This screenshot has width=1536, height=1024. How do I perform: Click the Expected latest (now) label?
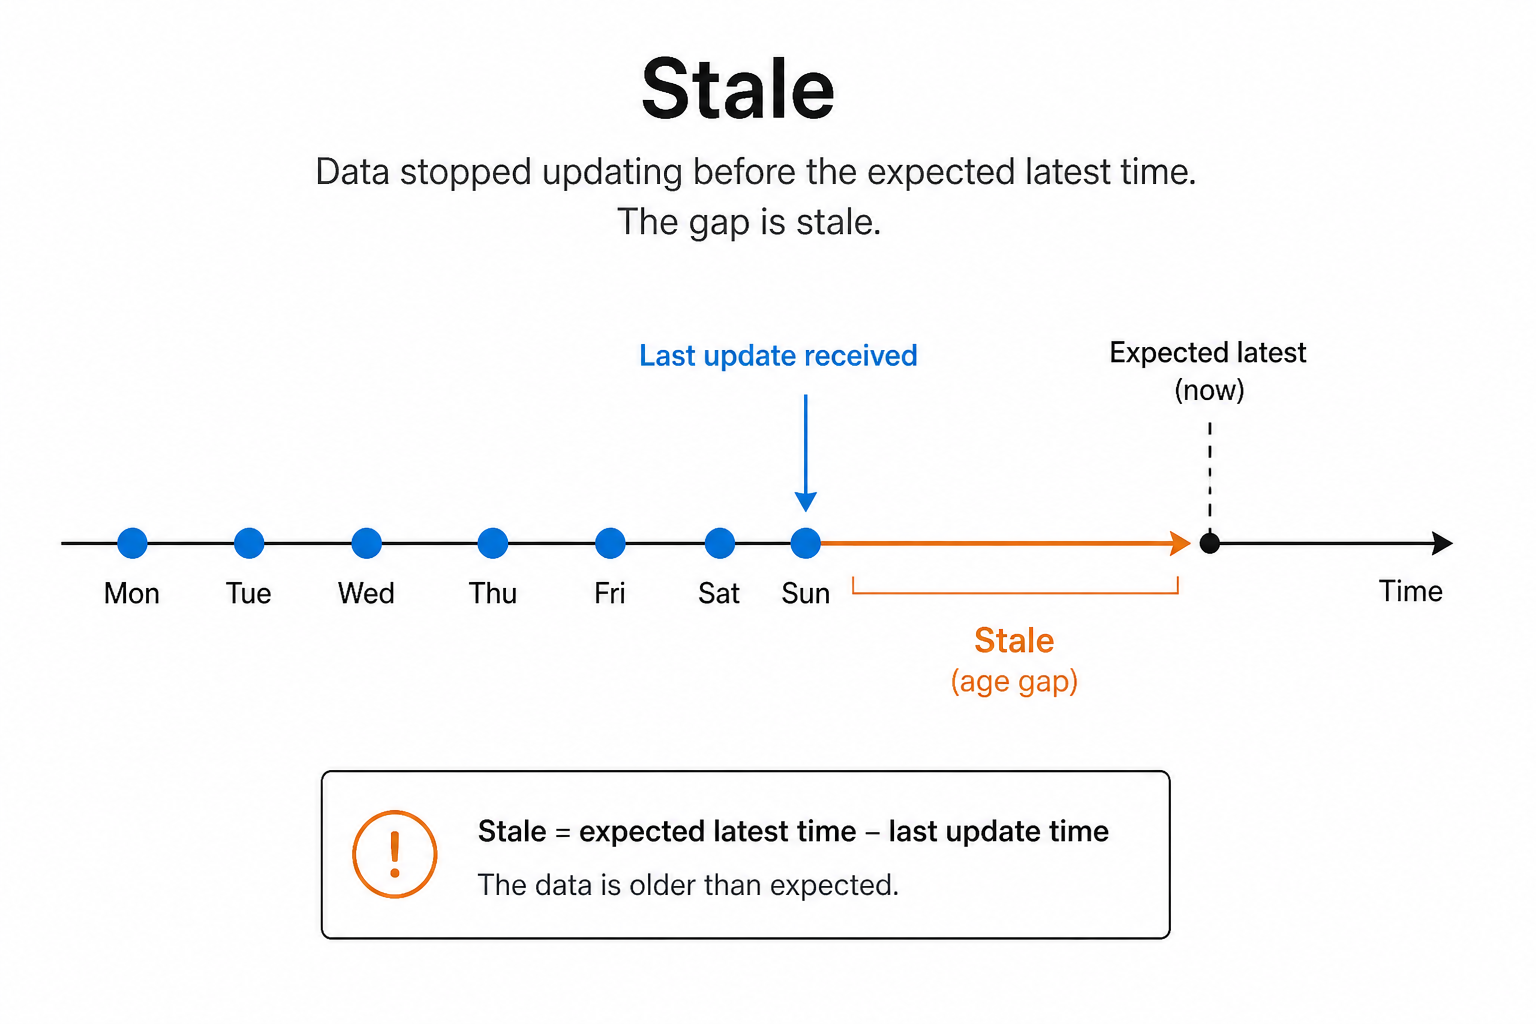[x=1208, y=371]
